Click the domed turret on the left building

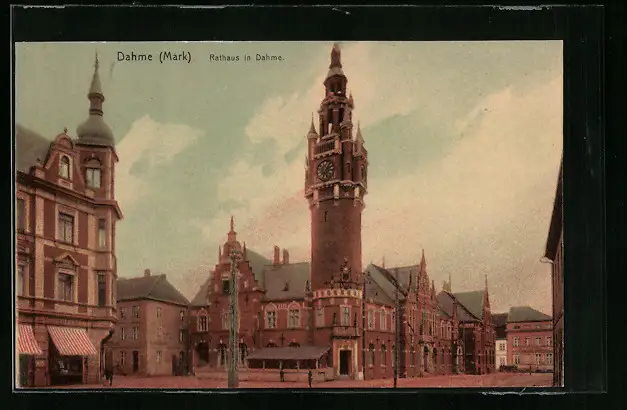(x=95, y=126)
